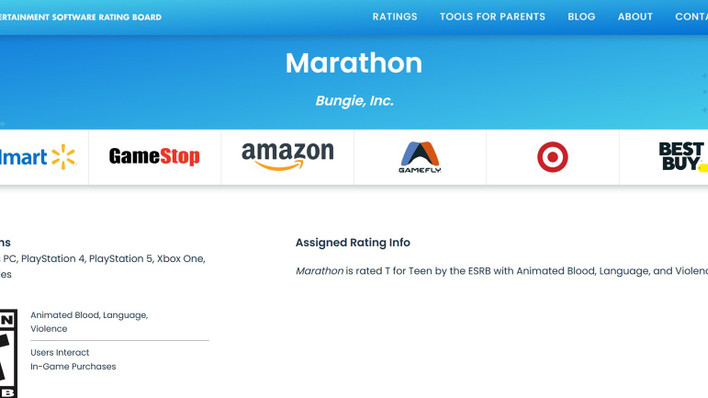
Task: Open the About menu item
Action: pyautogui.click(x=635, y=17)
